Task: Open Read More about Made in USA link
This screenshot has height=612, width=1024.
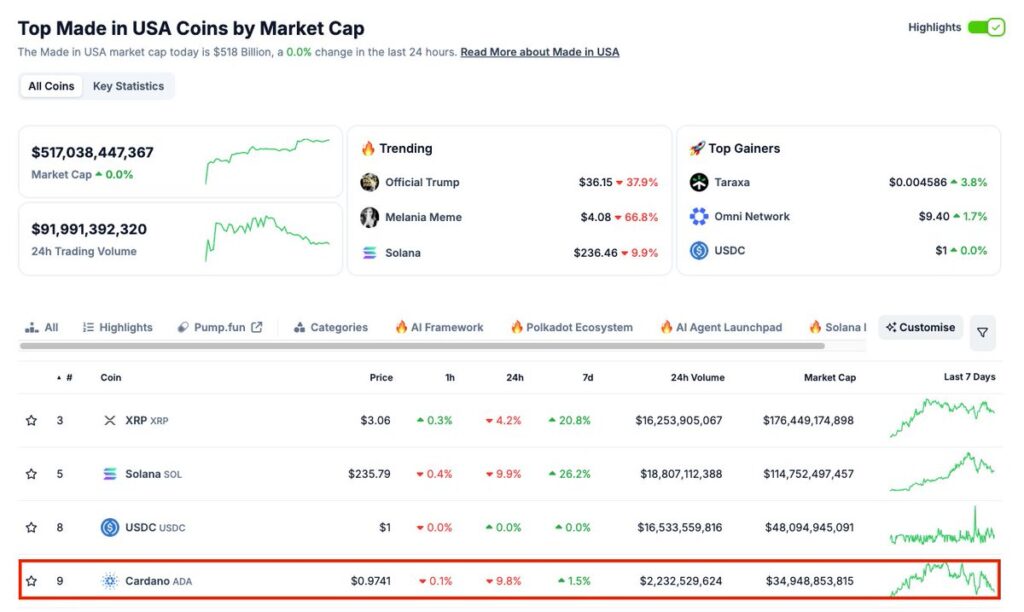Action: point(539,52)
